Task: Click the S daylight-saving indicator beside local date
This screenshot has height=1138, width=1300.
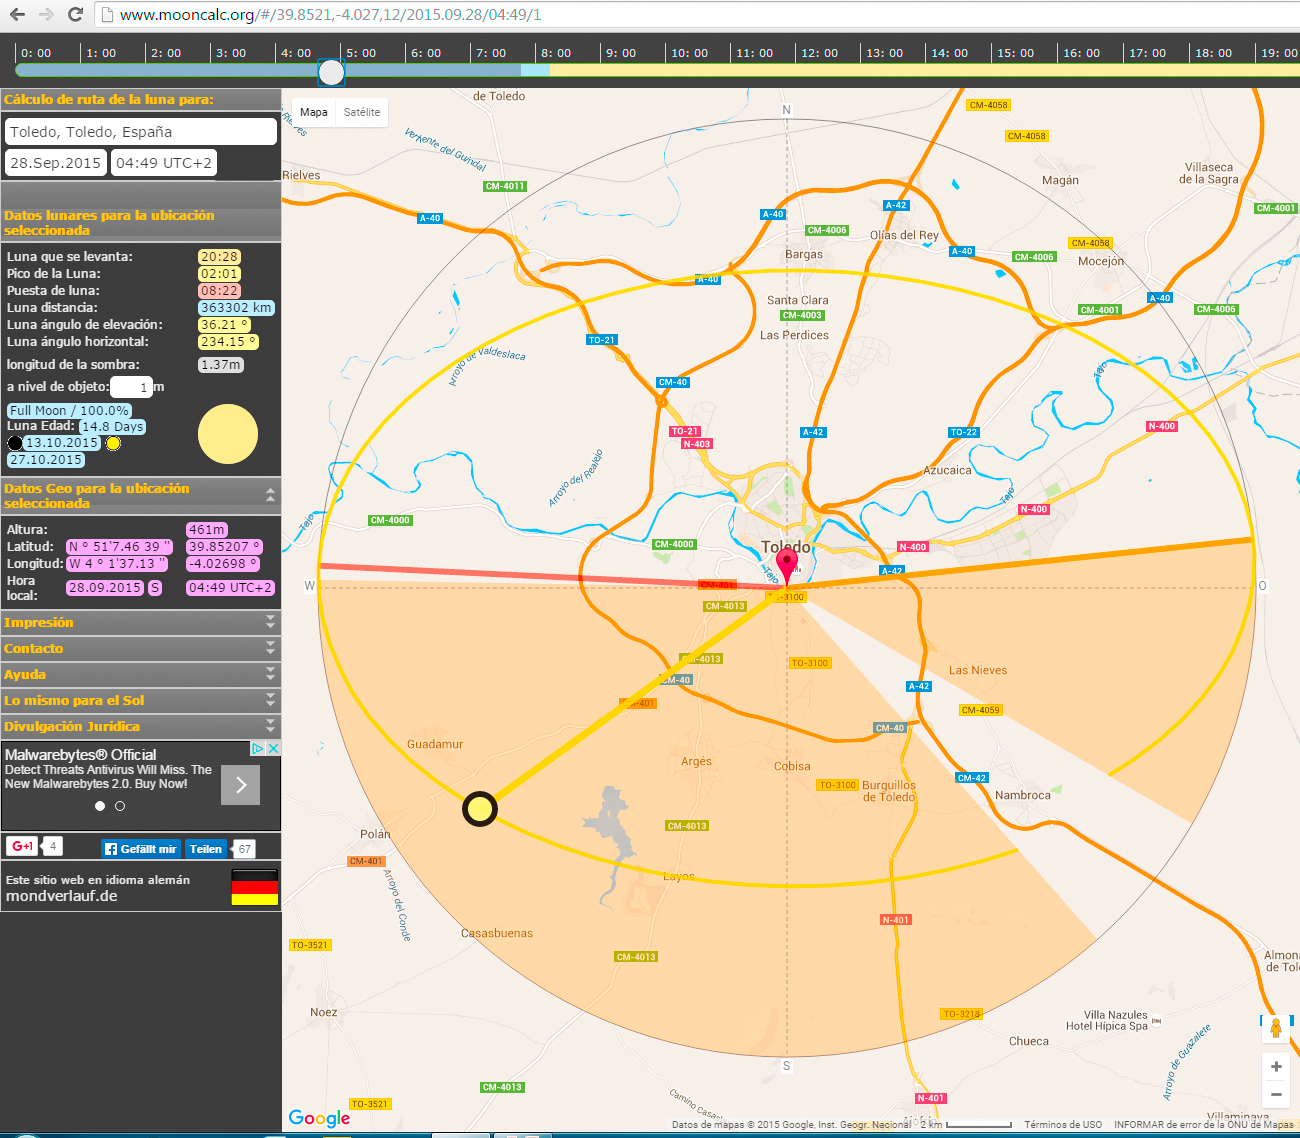Action: coord(155,588)
